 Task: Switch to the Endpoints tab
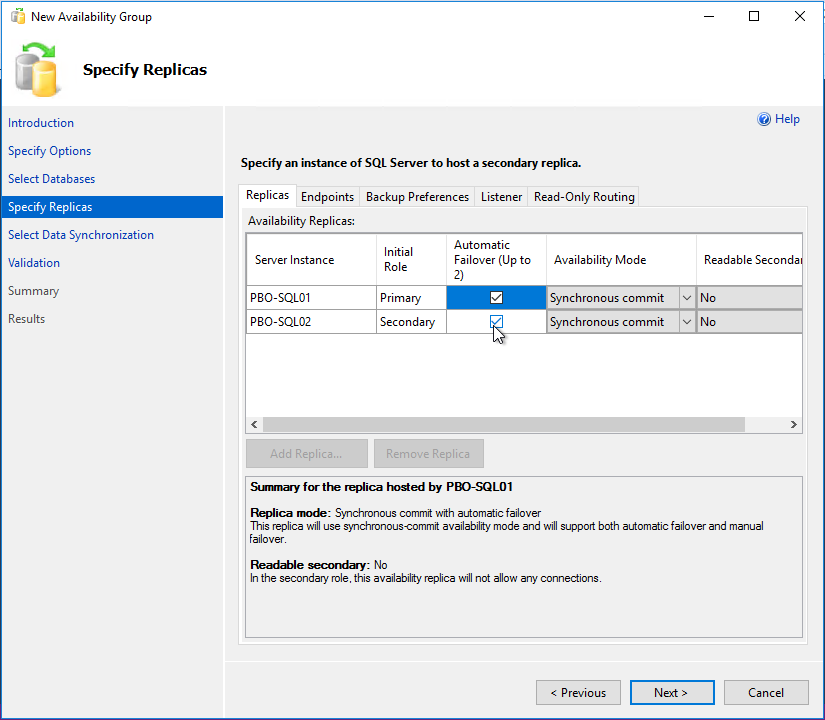pyautogui.click(x=327, y=197)
